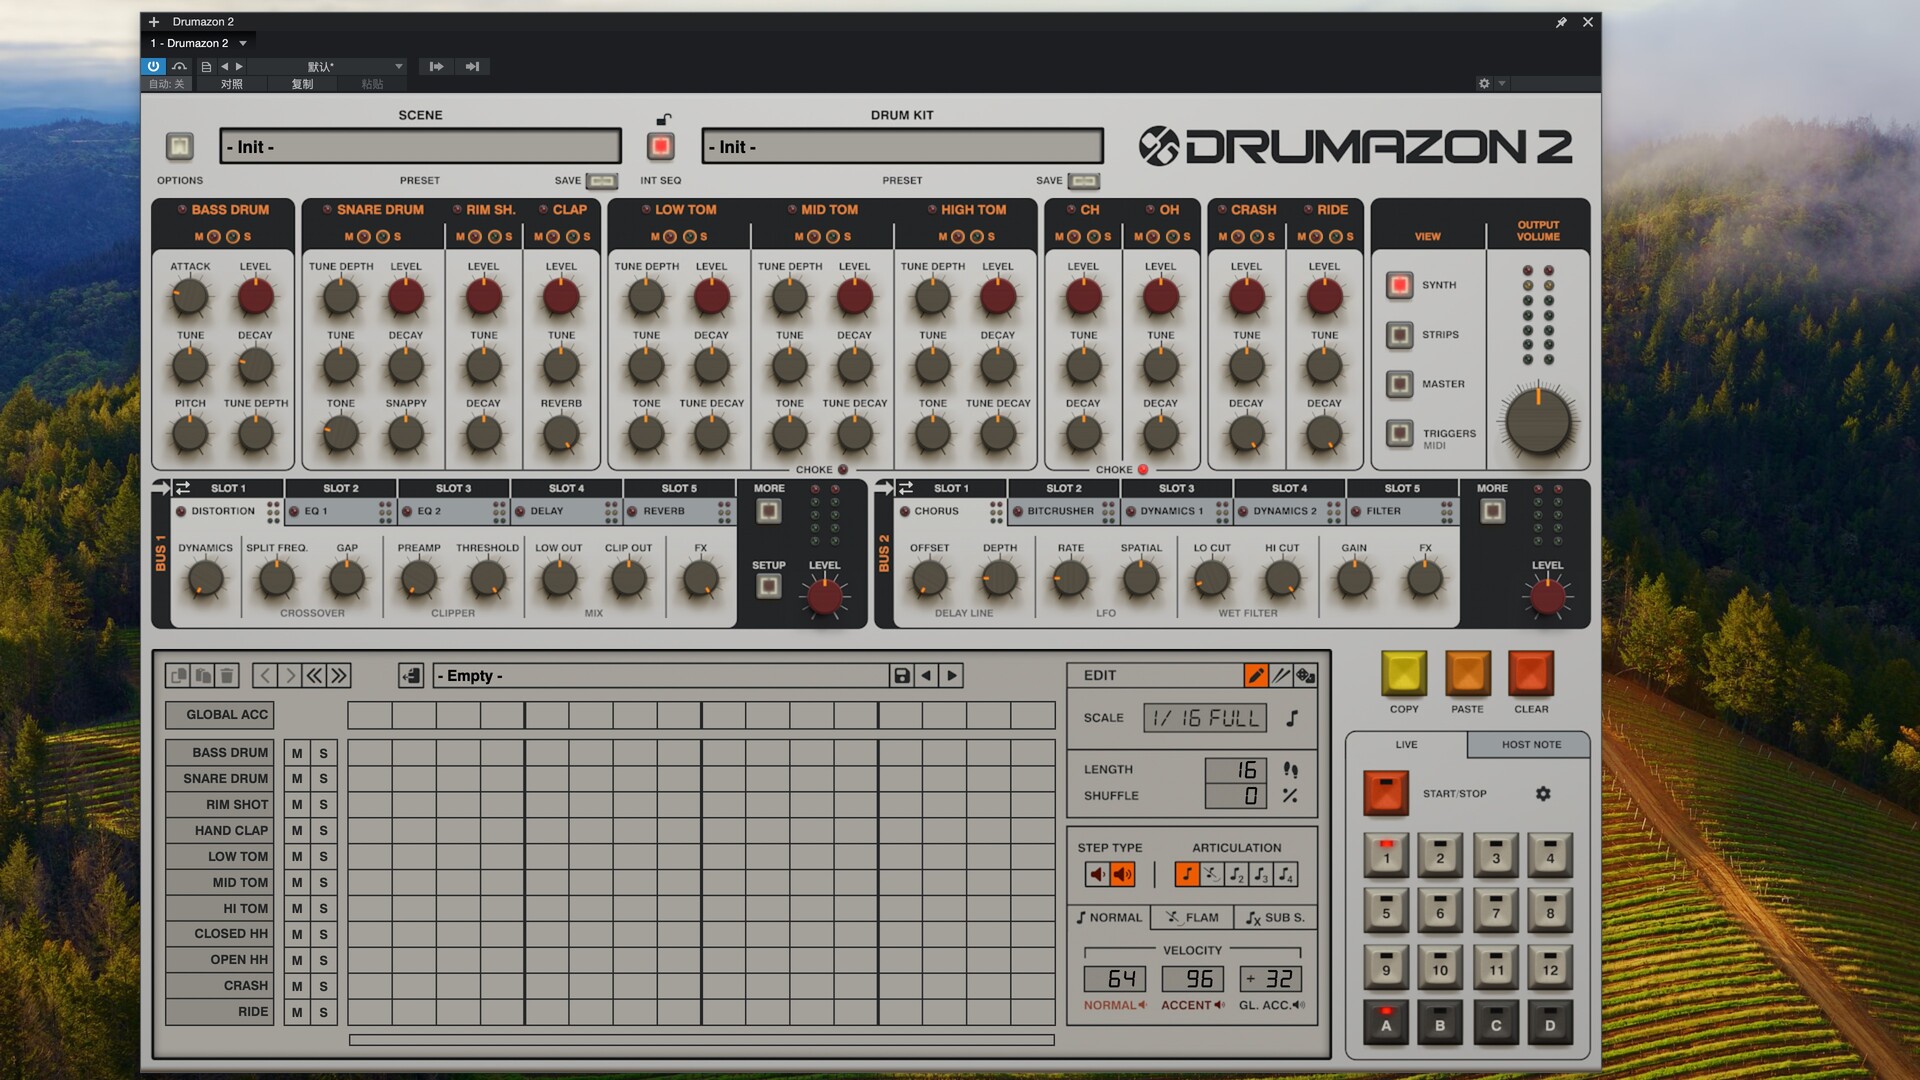Mute the Bass Drum sequencer track
This screenshot has height=1080, width=1920.
coord(297,753)
